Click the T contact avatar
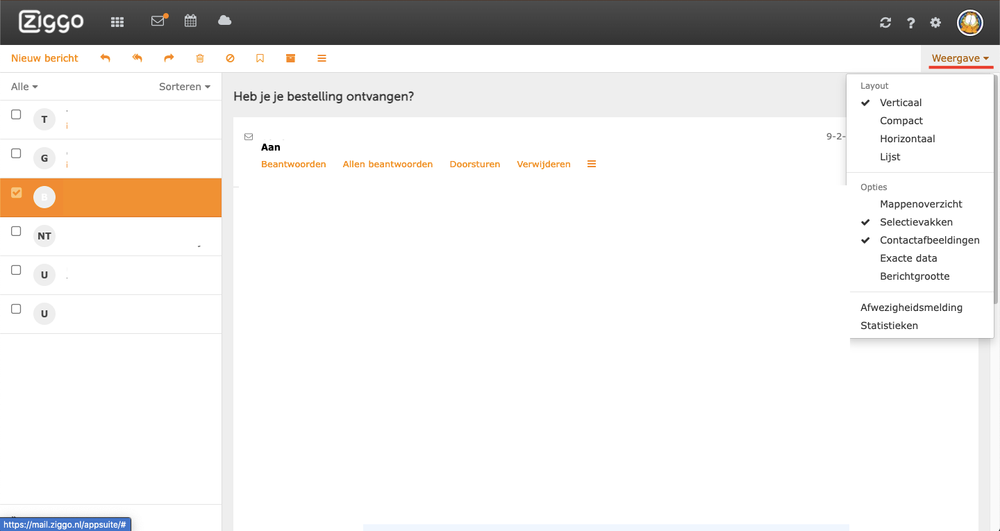This screenshot has height=531, width=1000. (x=44, y=119)
